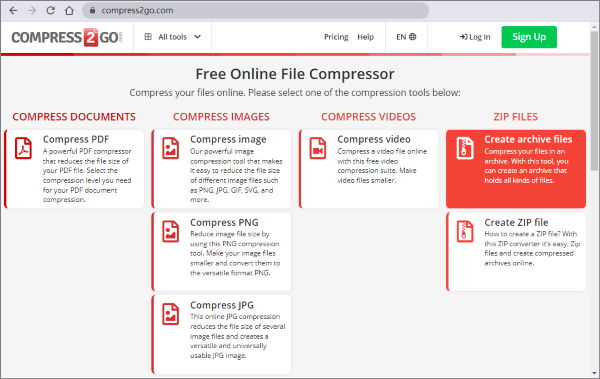
Task: Expand the All tools dropdown chevron
Action: [197, 37]
